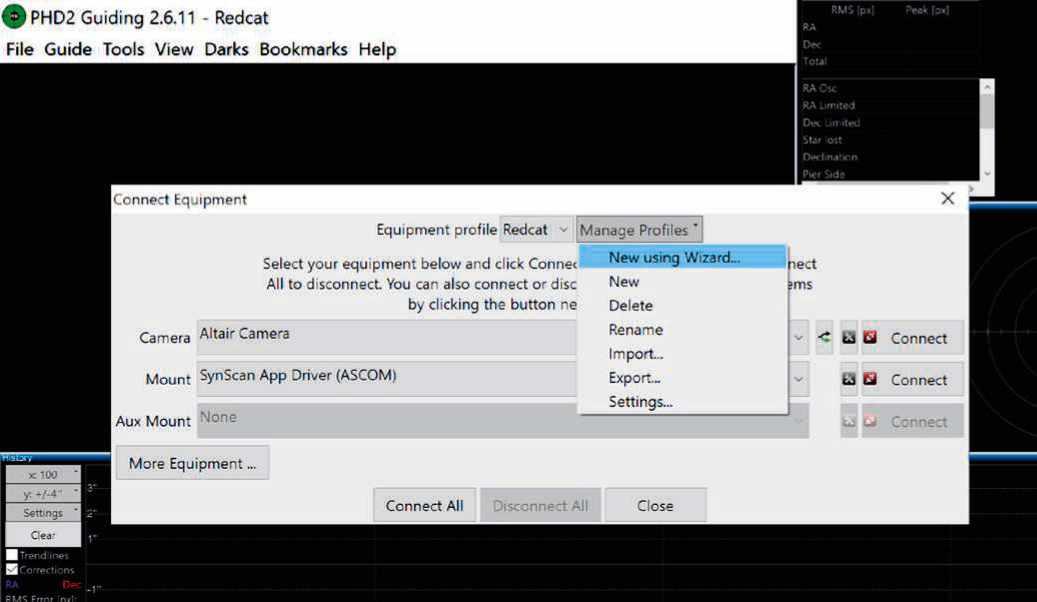Click Disconnect All button
The image size is (1037, 602).
point(540,505)
